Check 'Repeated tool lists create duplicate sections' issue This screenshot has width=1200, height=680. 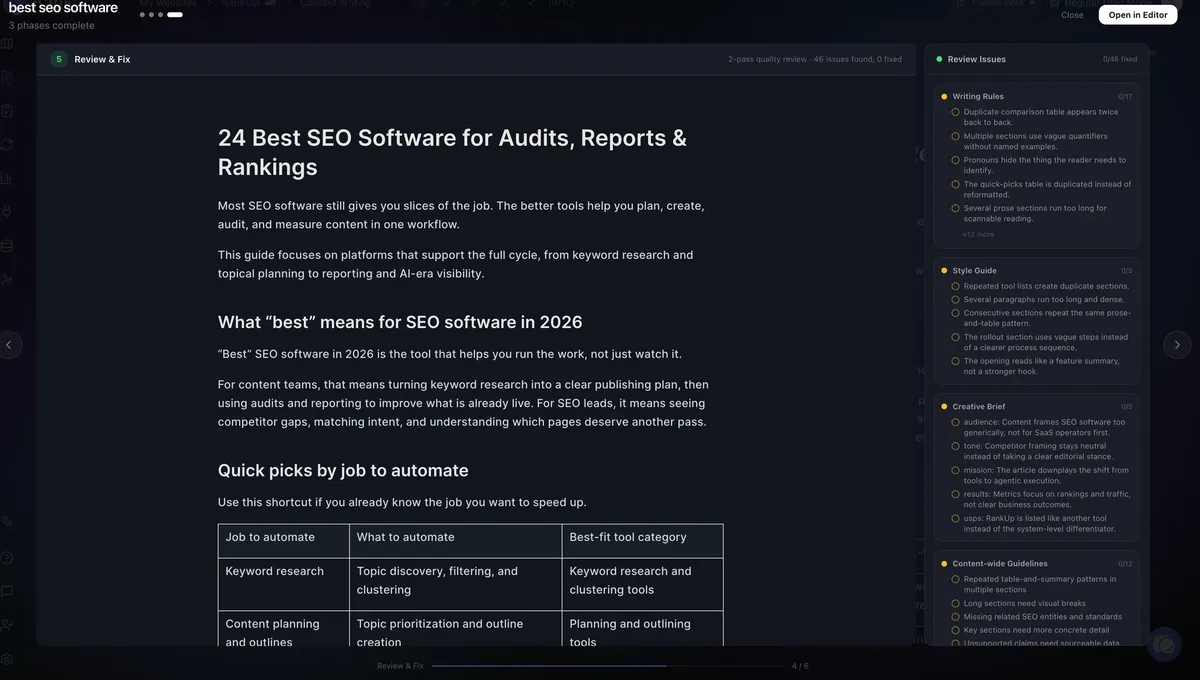pyautogui.click(x=955, y=286)
